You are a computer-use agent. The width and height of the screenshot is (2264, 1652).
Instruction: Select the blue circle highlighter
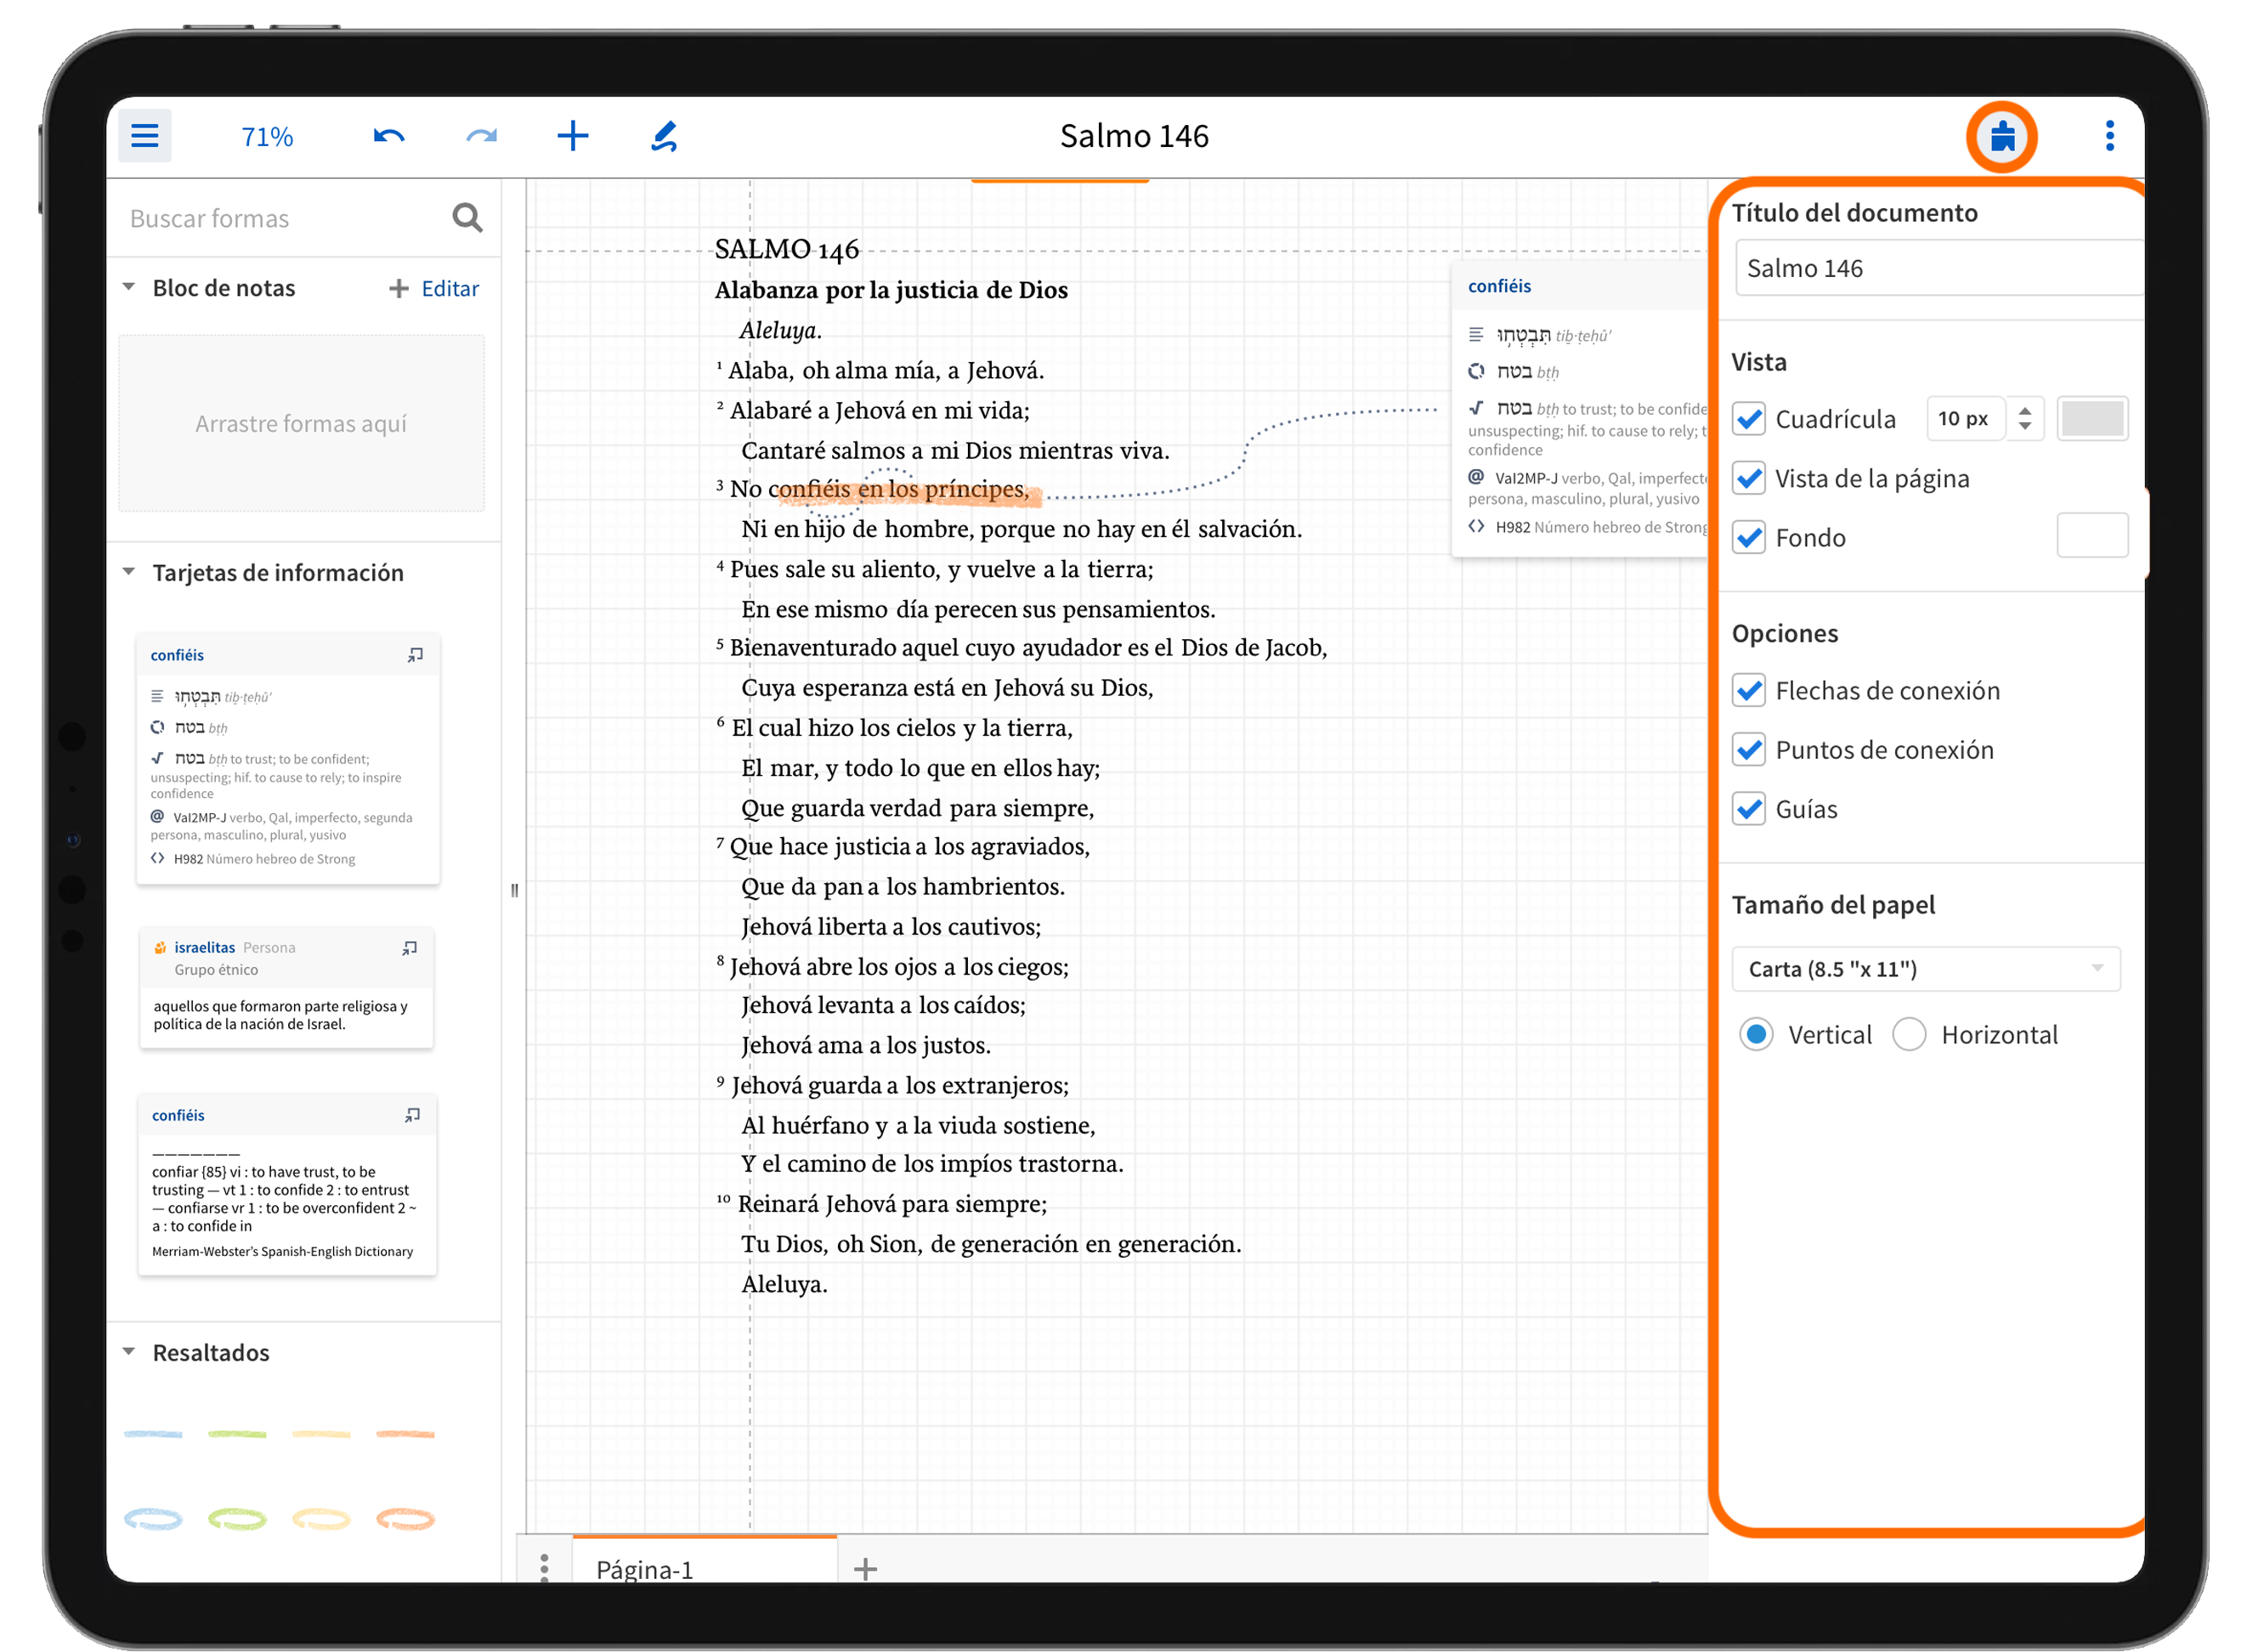click(153, 1520)
